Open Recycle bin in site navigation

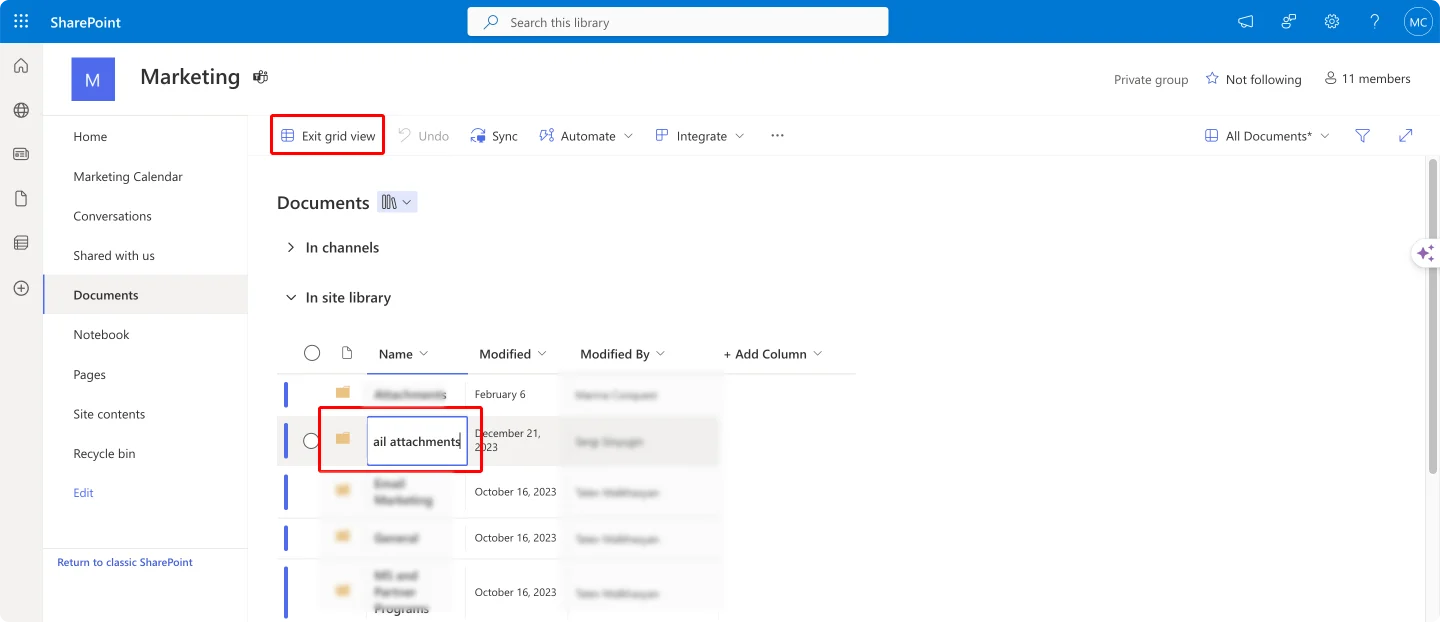pos(104,454)
